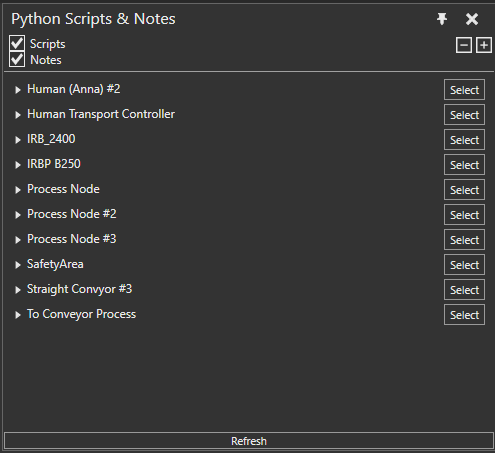Click Select button for IRBP B250

(464, 165)
